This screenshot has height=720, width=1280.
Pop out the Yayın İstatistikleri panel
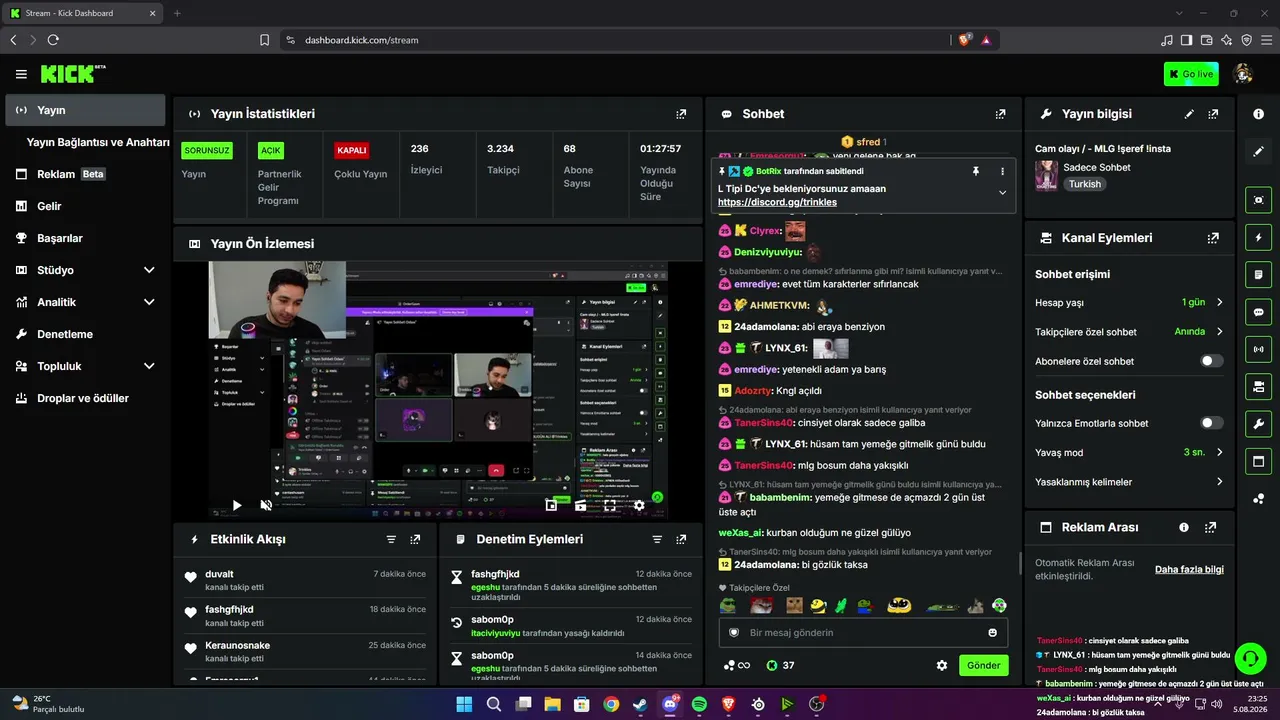point(681,114)
